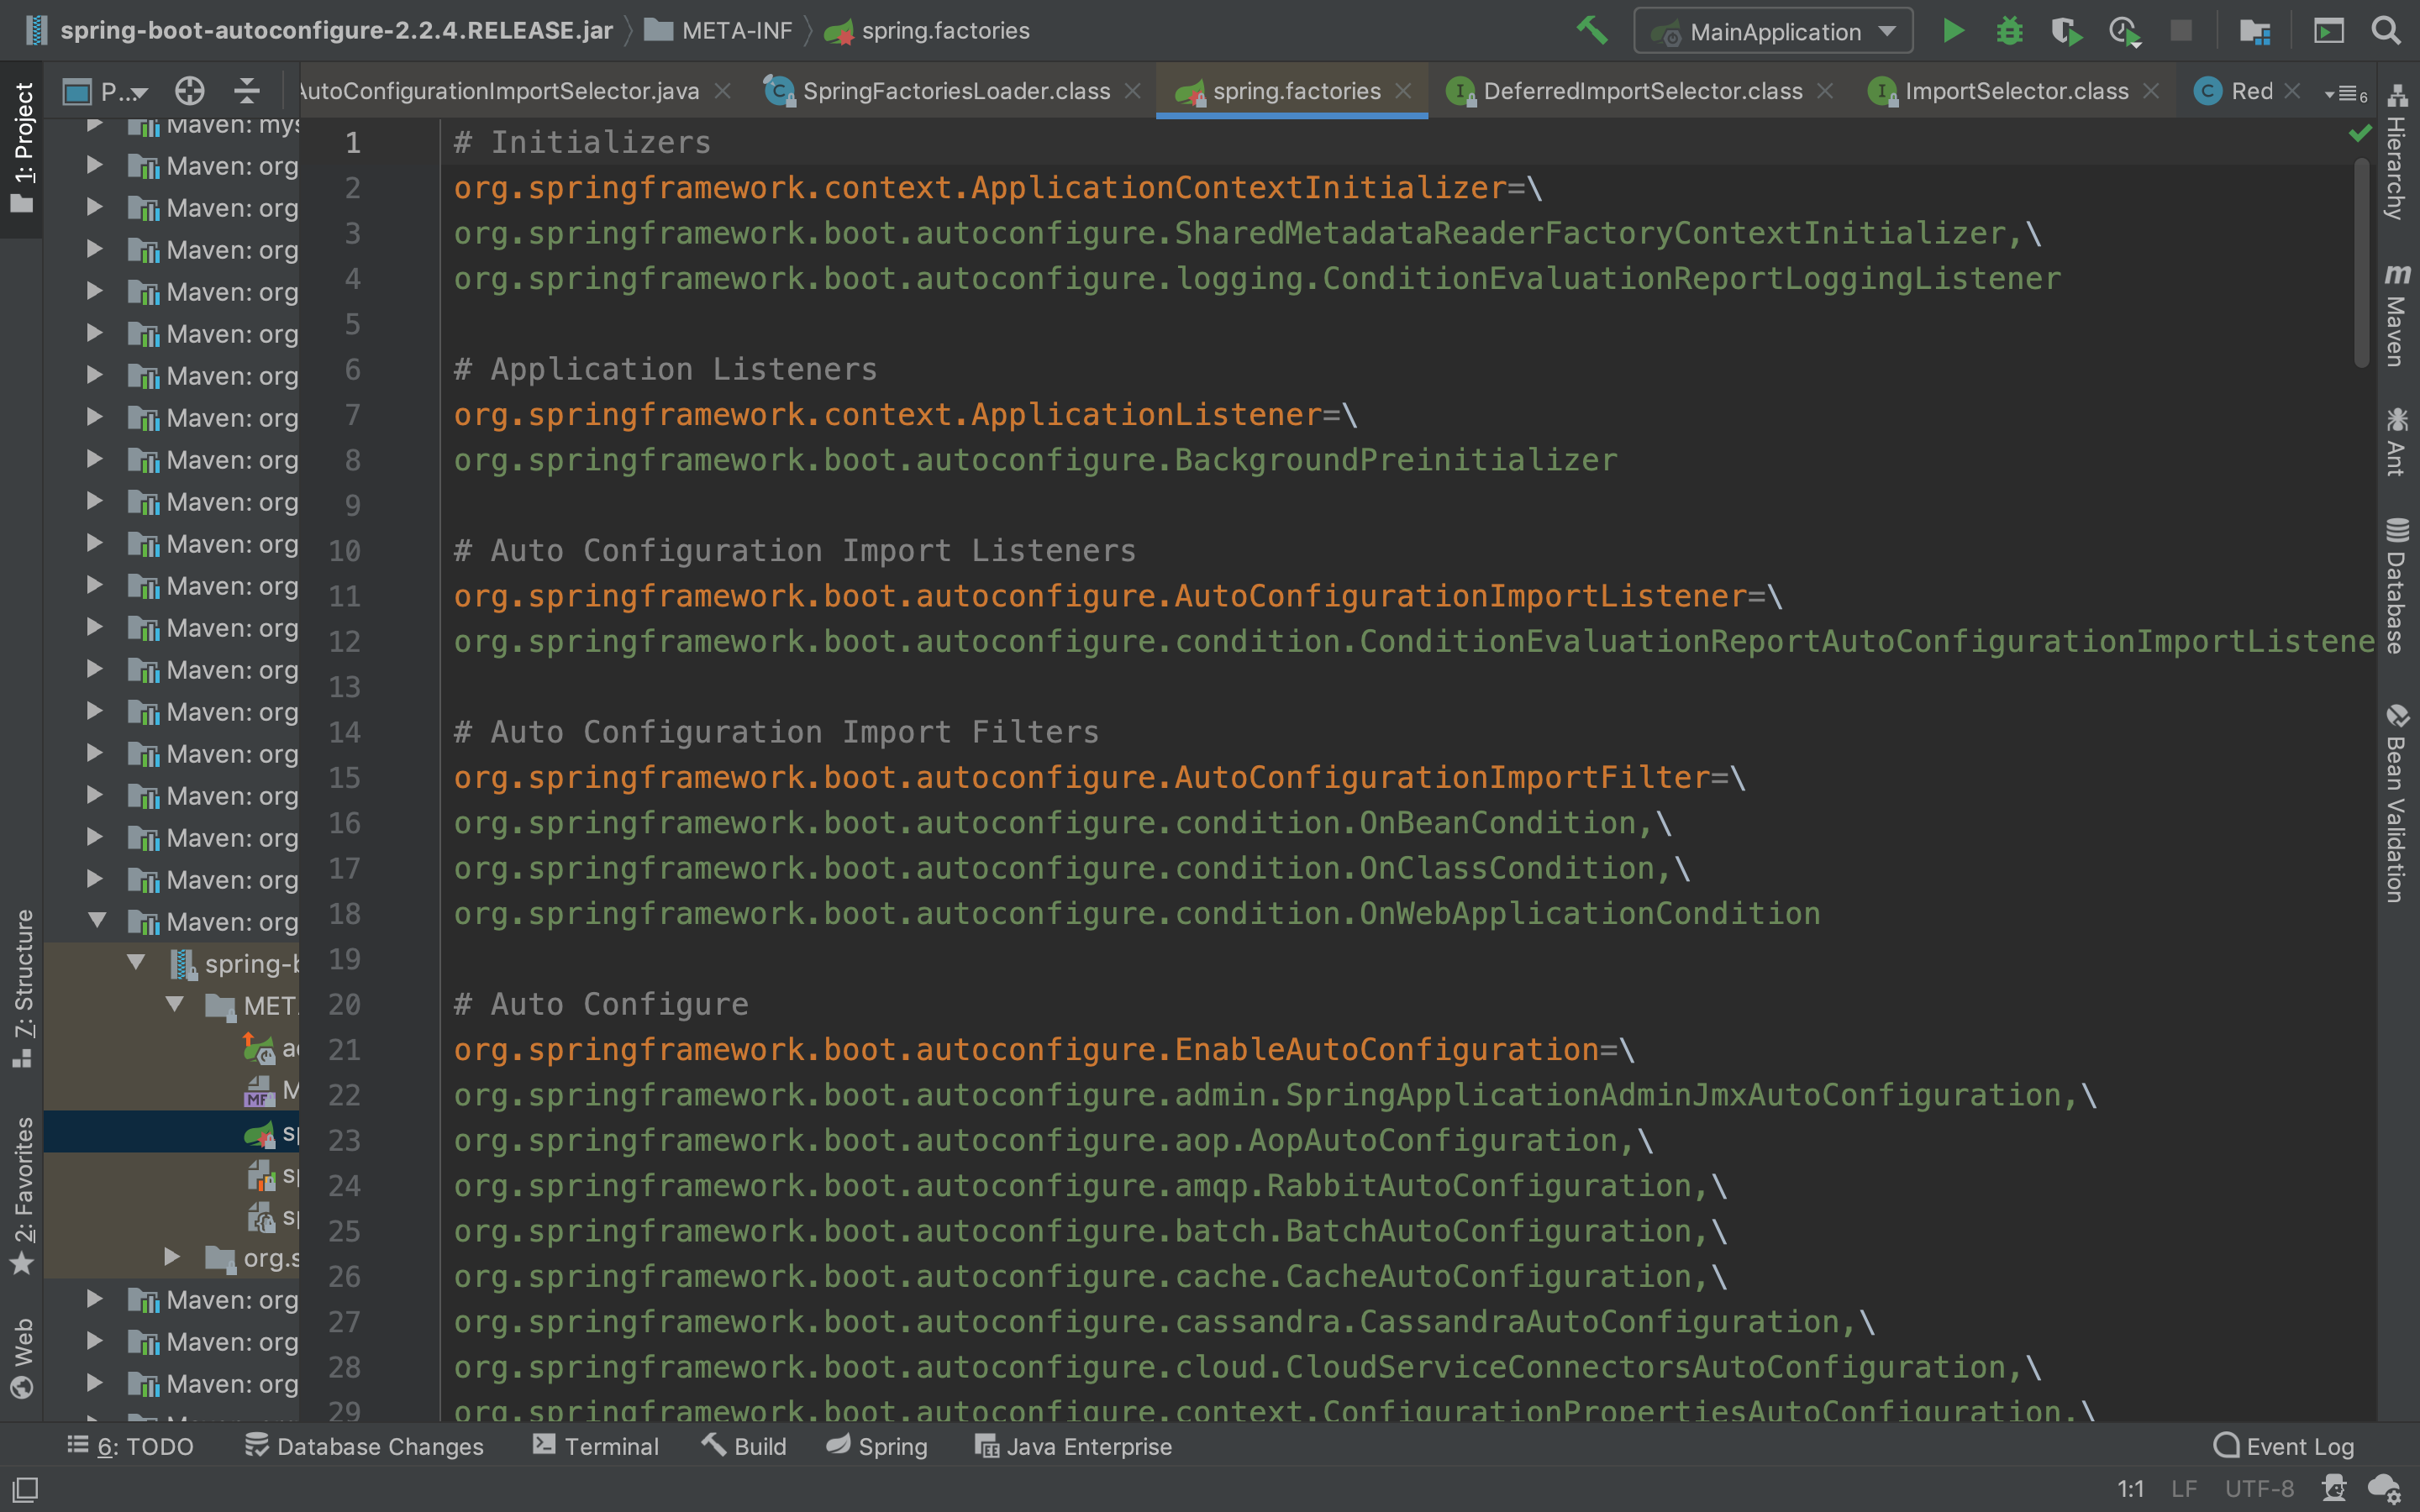Collapse the spring-boot jar node
Image resolution: width=2420 pixels, height=1512 pixels.
tap(136, 963)
